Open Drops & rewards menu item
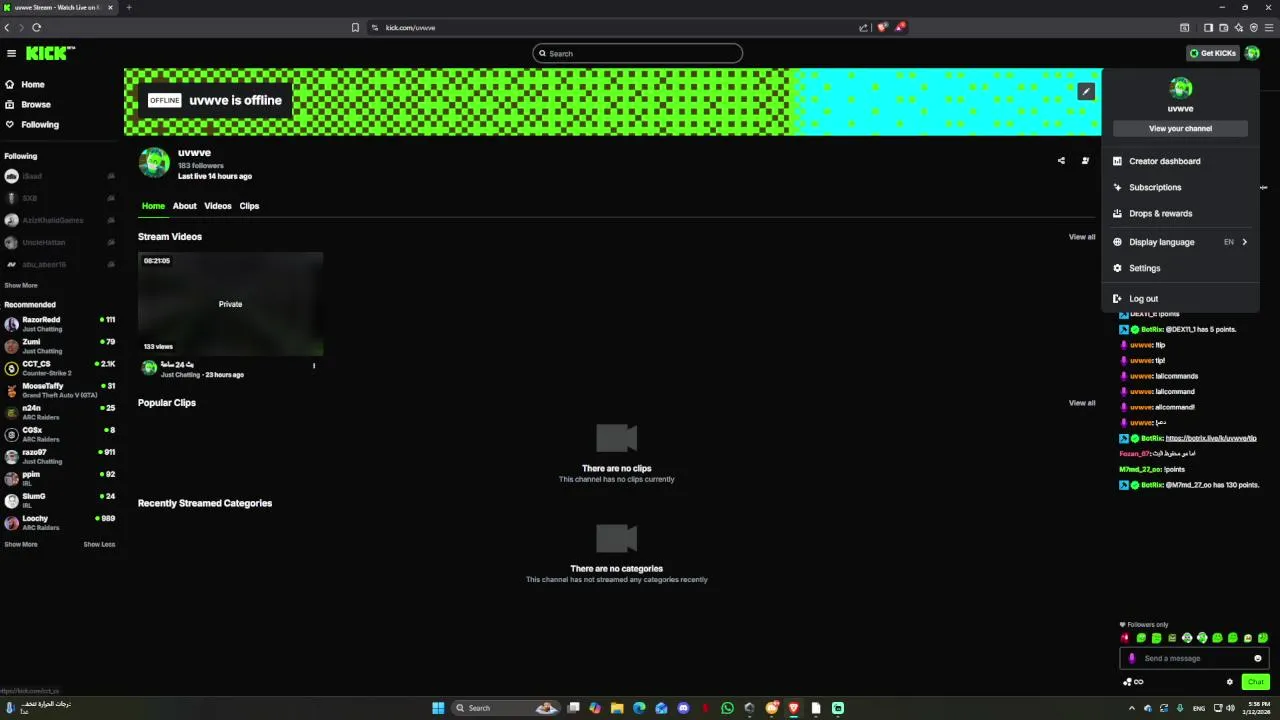1280x720 pixels. point(1180,213)
